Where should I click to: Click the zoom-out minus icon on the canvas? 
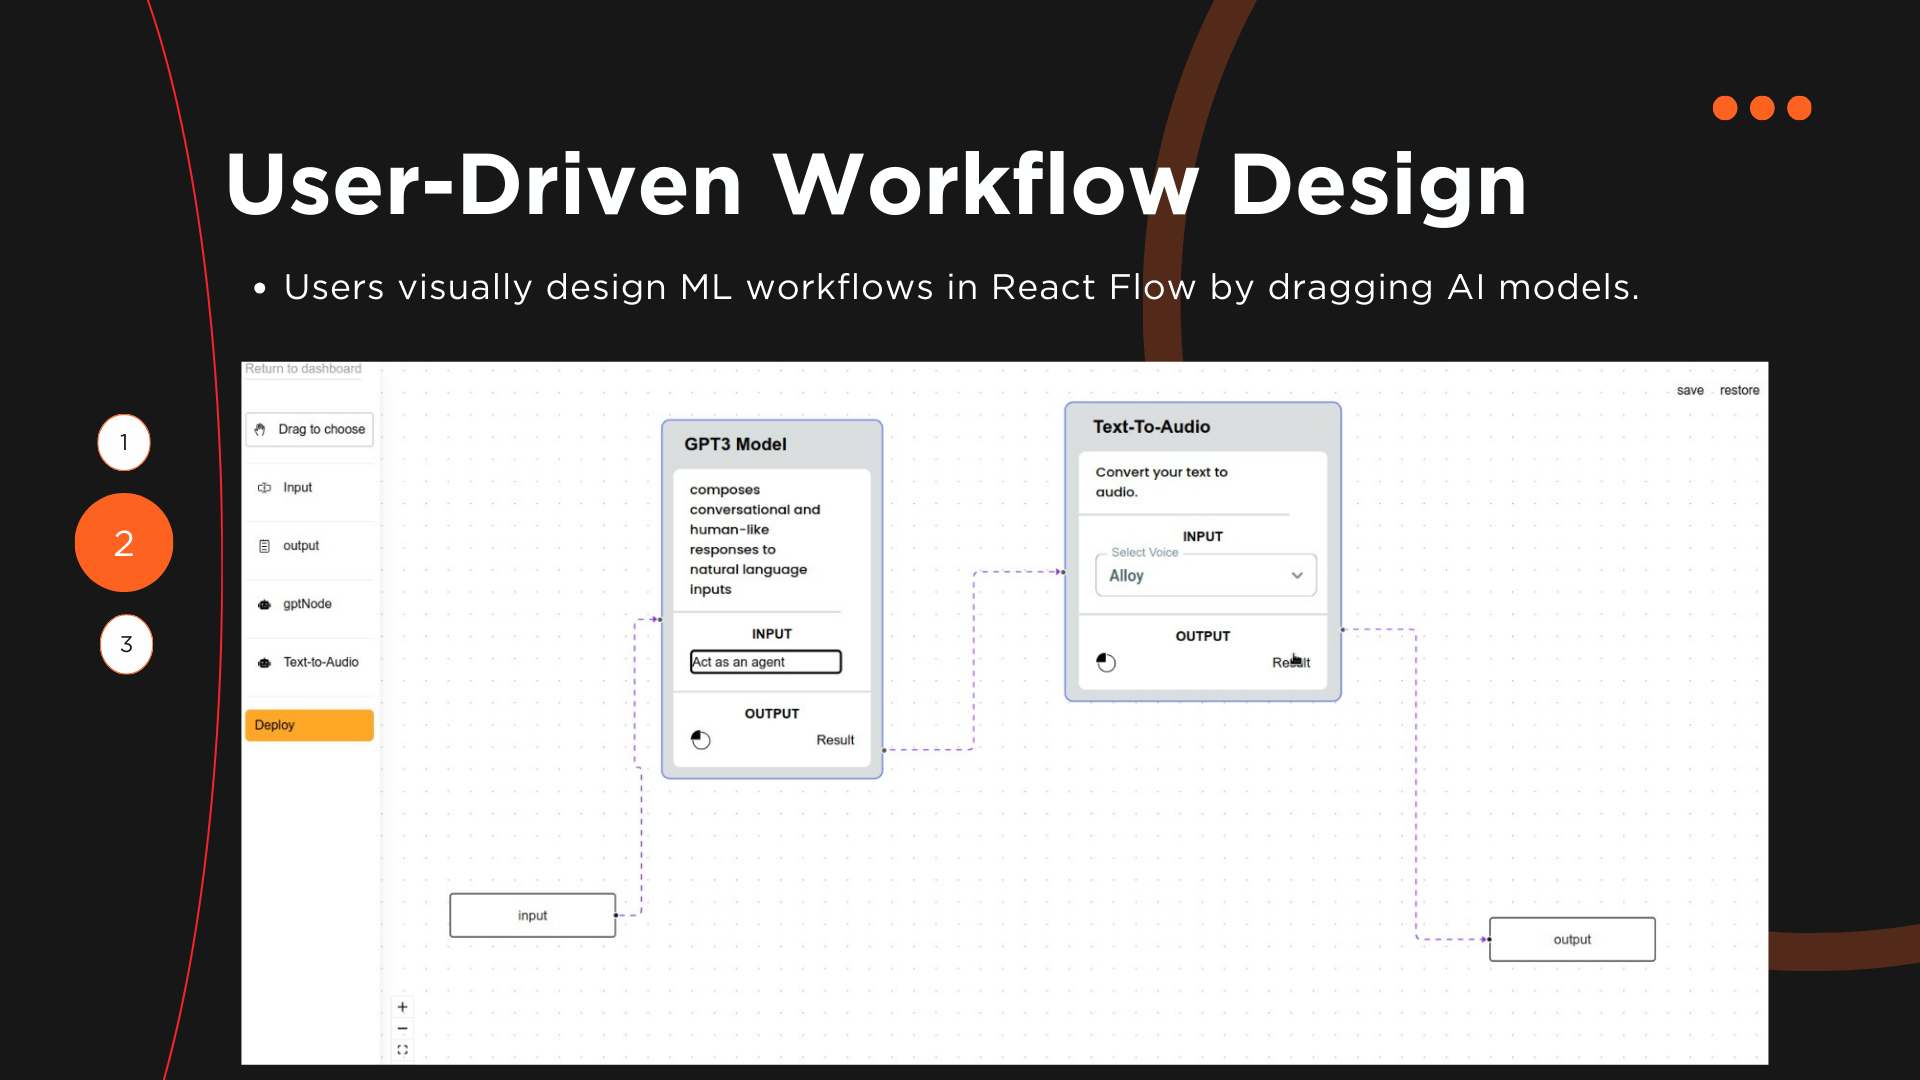point(403,1028)
